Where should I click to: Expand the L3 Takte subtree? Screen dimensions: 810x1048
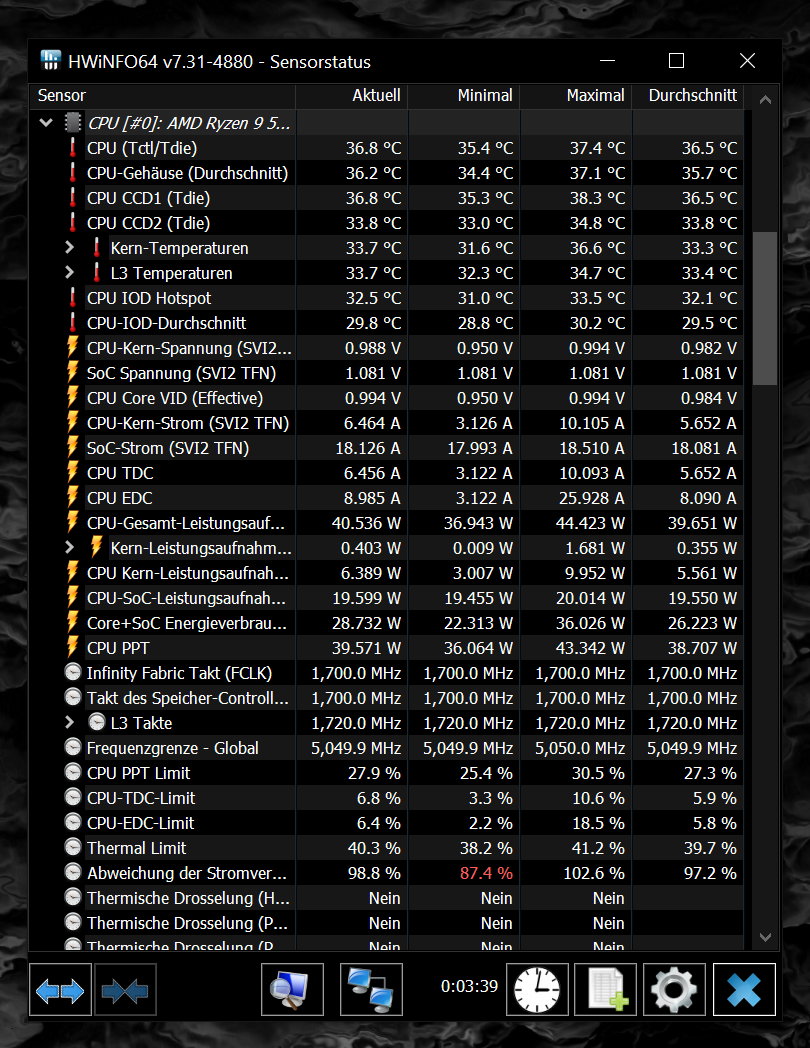click(x=70, y=723)
